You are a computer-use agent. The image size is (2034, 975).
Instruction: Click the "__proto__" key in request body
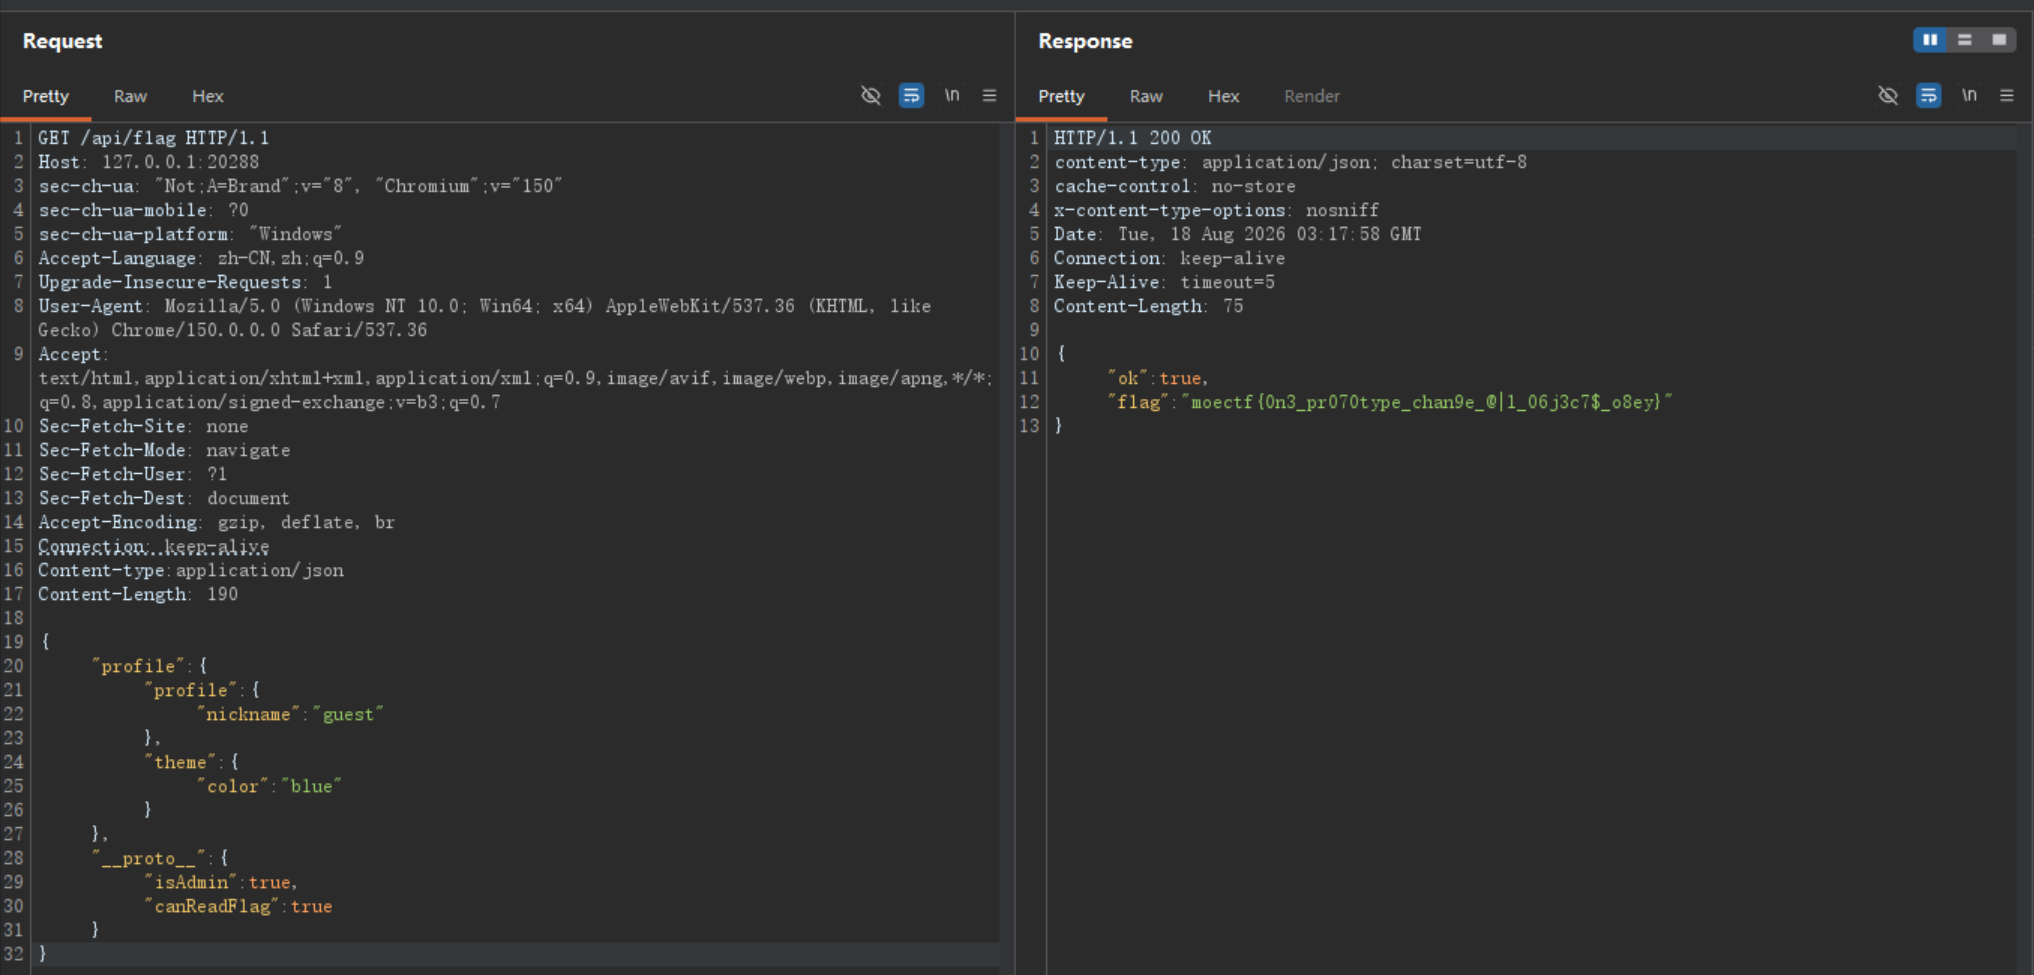[150, 858]
